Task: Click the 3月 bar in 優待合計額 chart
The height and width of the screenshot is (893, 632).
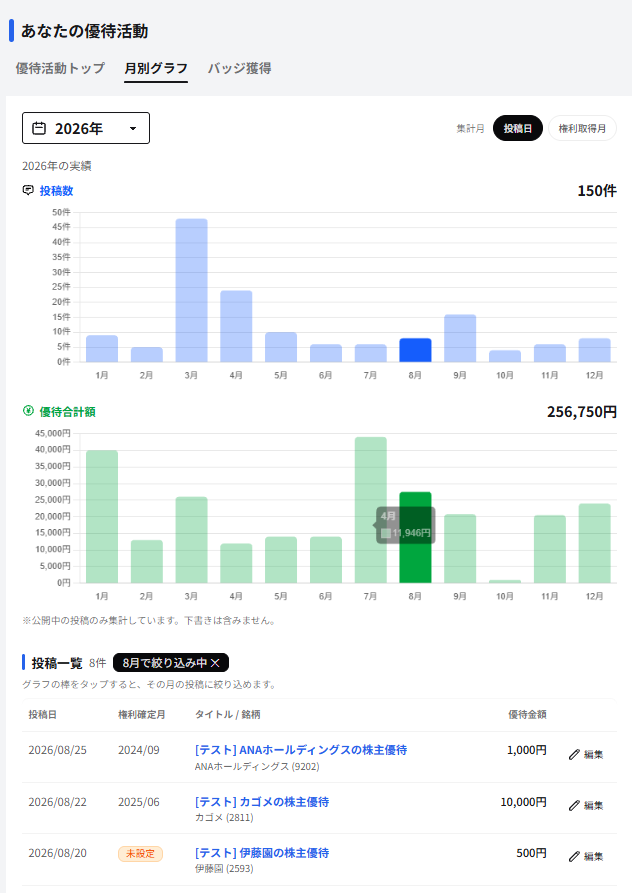Action: [x=191, y=540]
